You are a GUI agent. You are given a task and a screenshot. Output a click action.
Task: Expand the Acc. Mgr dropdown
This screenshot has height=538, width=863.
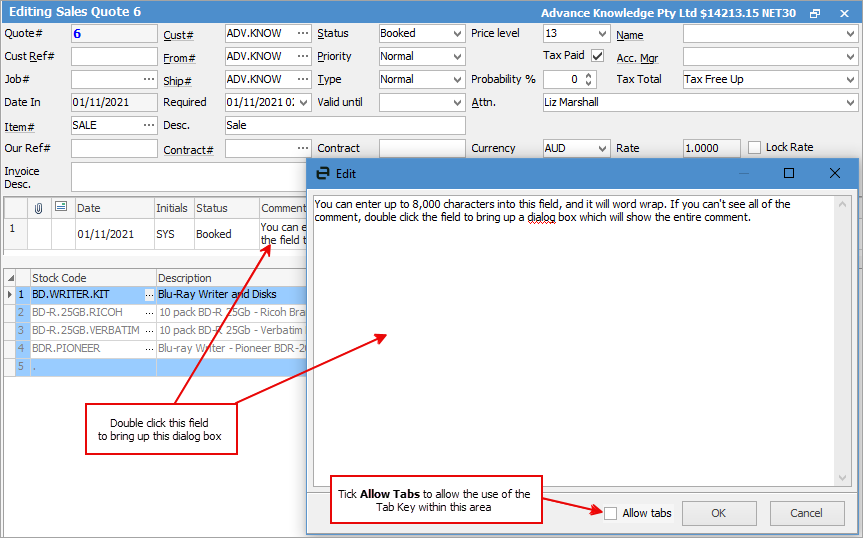[x=850, y=57]
